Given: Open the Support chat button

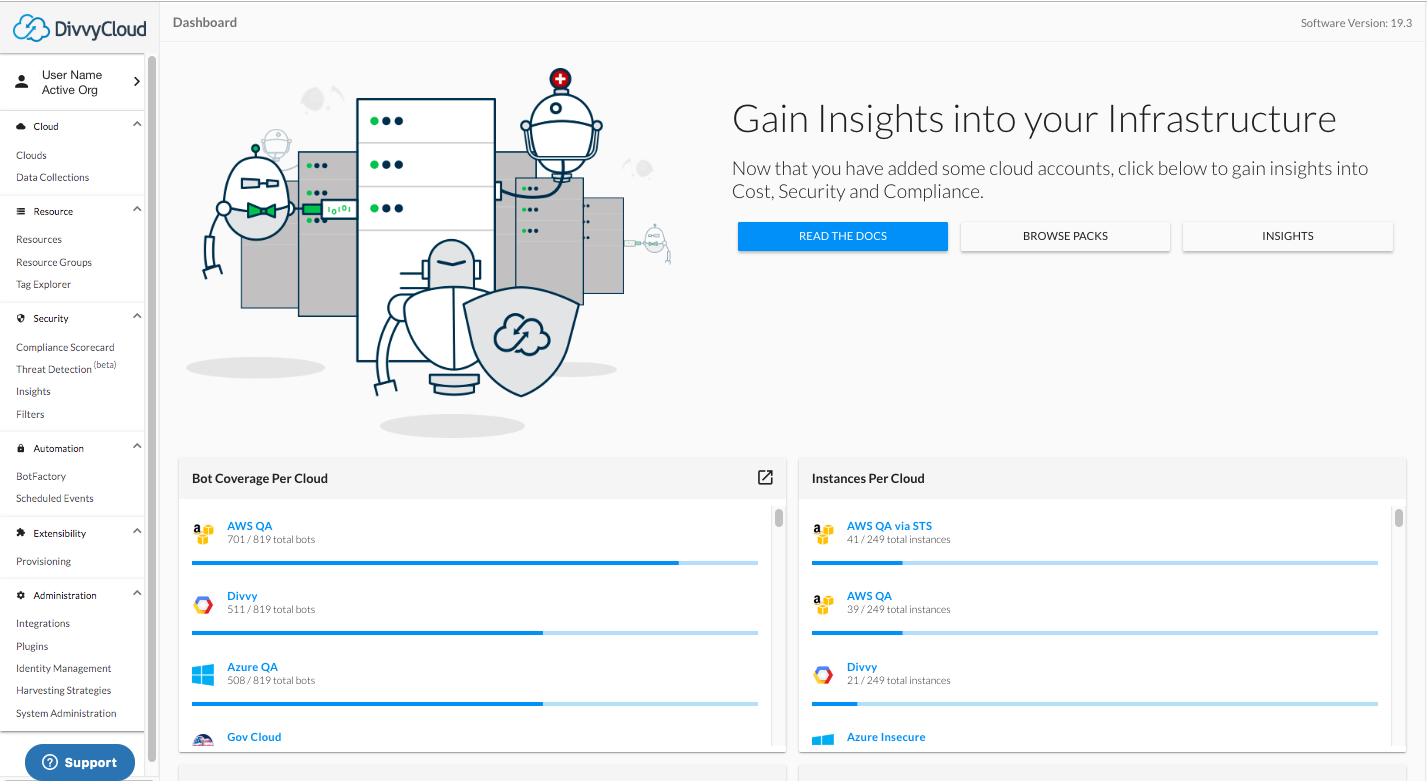Looking at the screenshot, I should [x=80, y=763].
